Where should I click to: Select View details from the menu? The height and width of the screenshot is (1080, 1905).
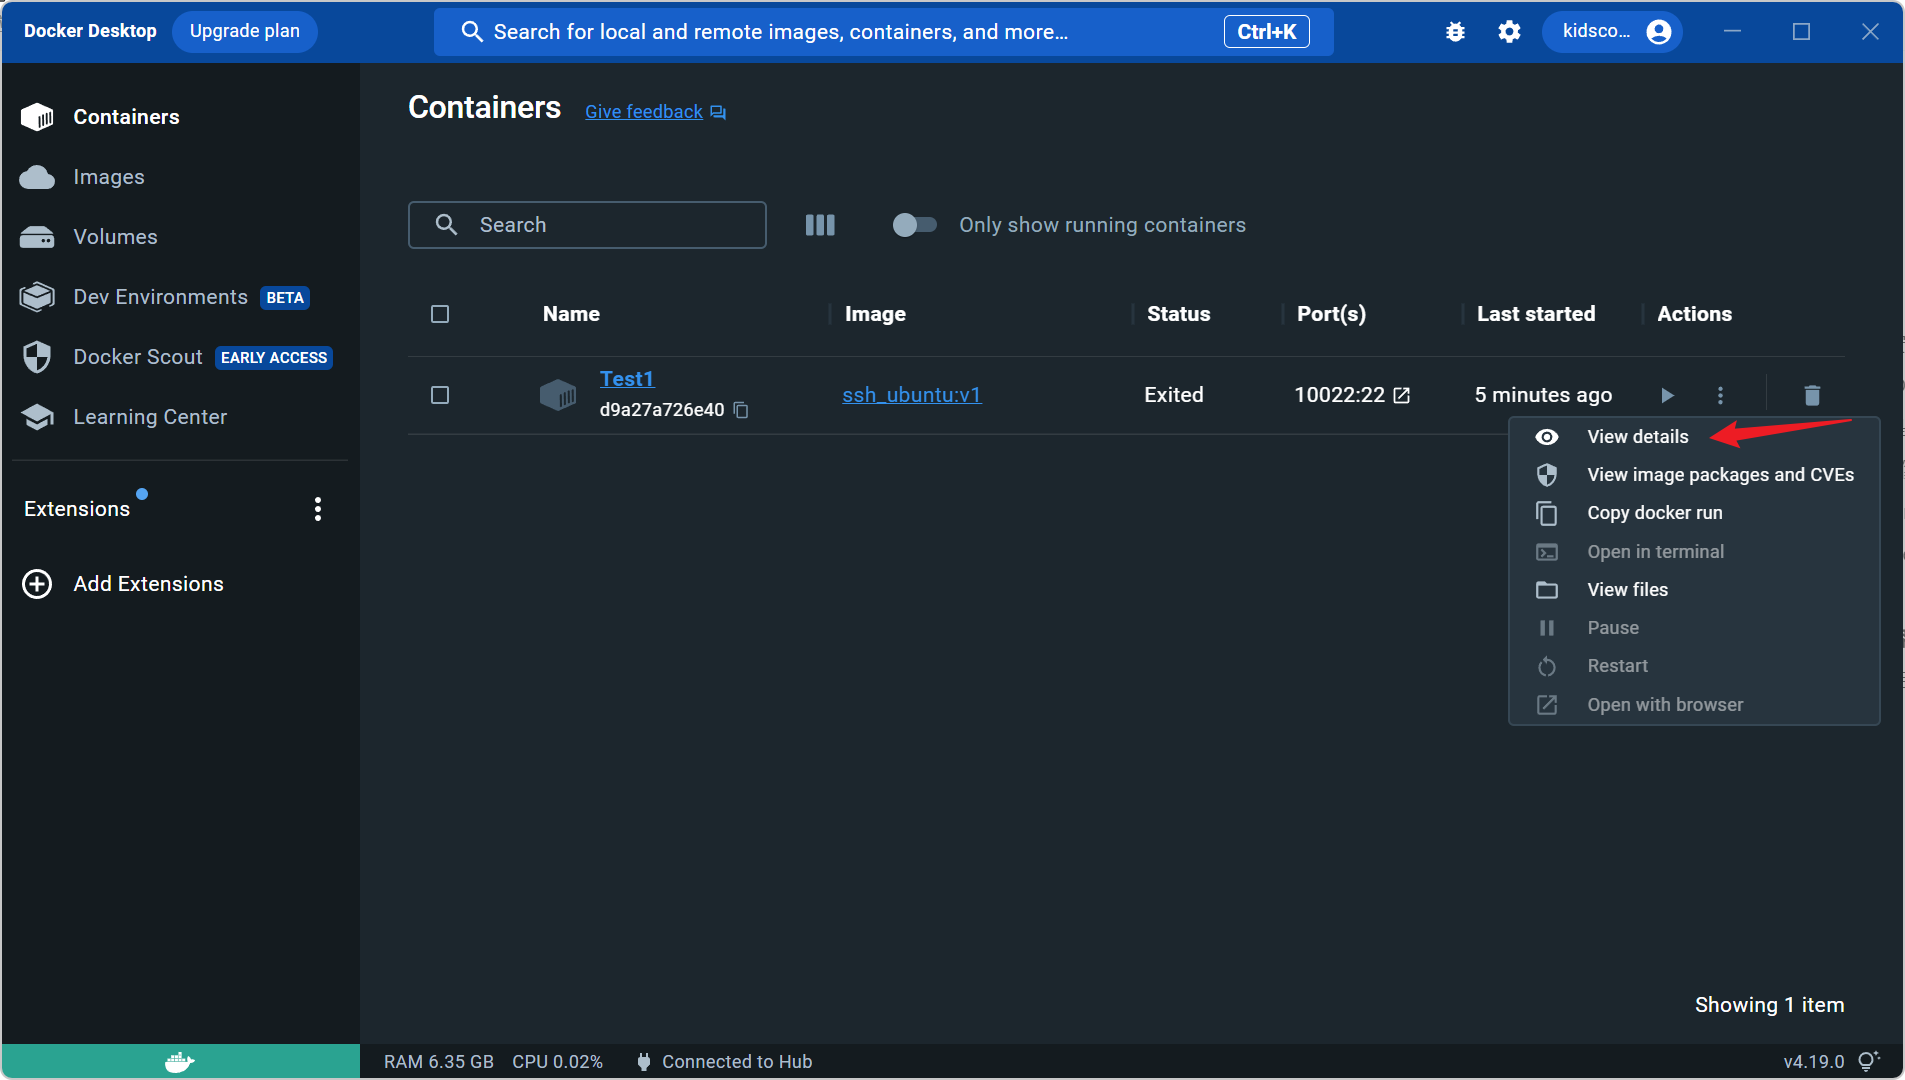click(1694, 437)
